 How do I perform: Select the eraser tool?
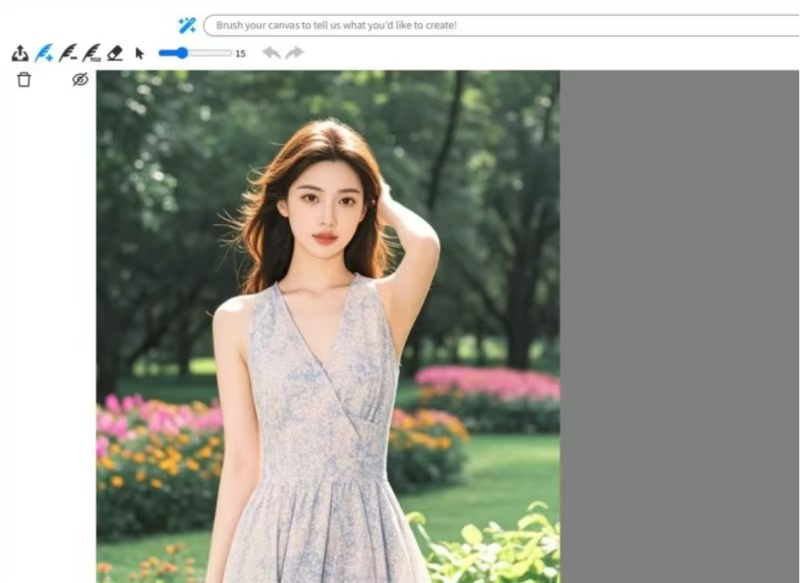tap(115, 53)
